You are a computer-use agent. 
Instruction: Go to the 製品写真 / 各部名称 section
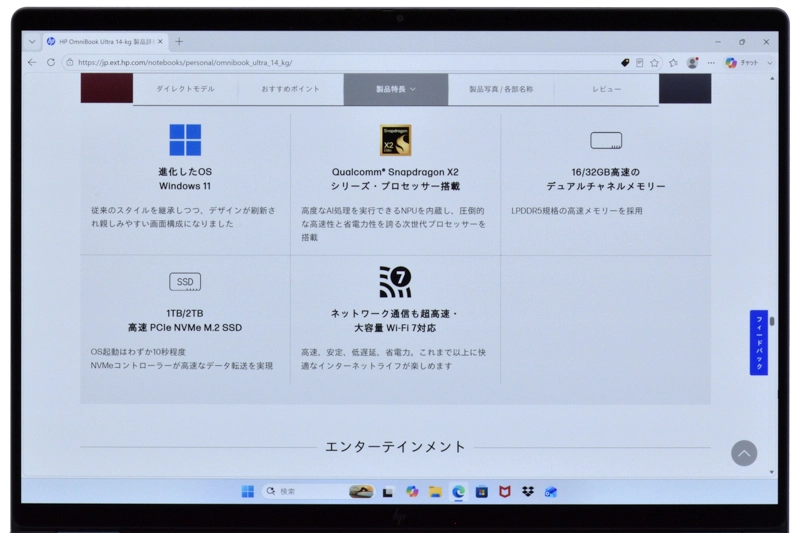[501, 89]
